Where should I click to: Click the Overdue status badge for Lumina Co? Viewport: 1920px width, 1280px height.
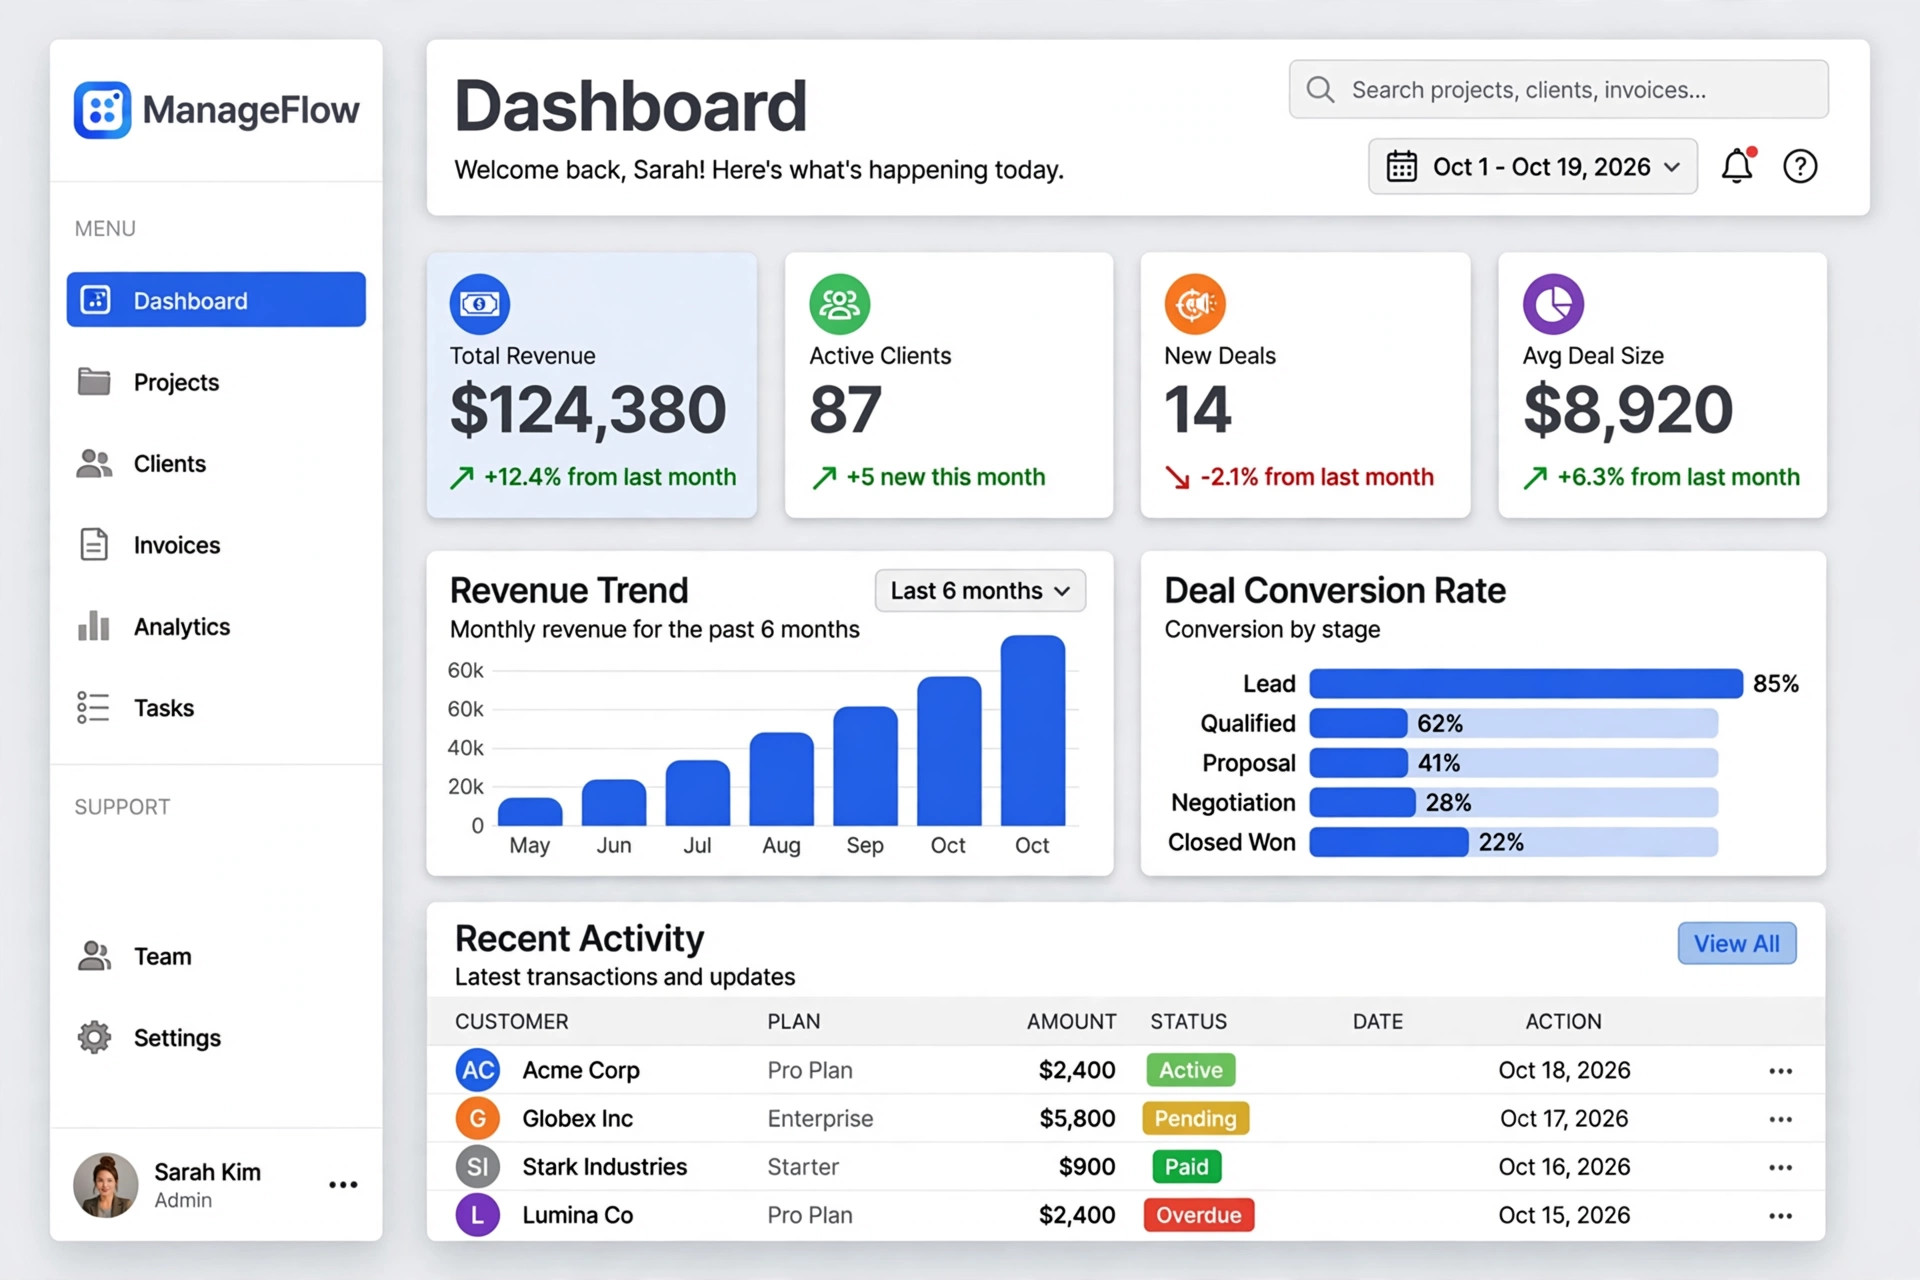(1199, 1215)
